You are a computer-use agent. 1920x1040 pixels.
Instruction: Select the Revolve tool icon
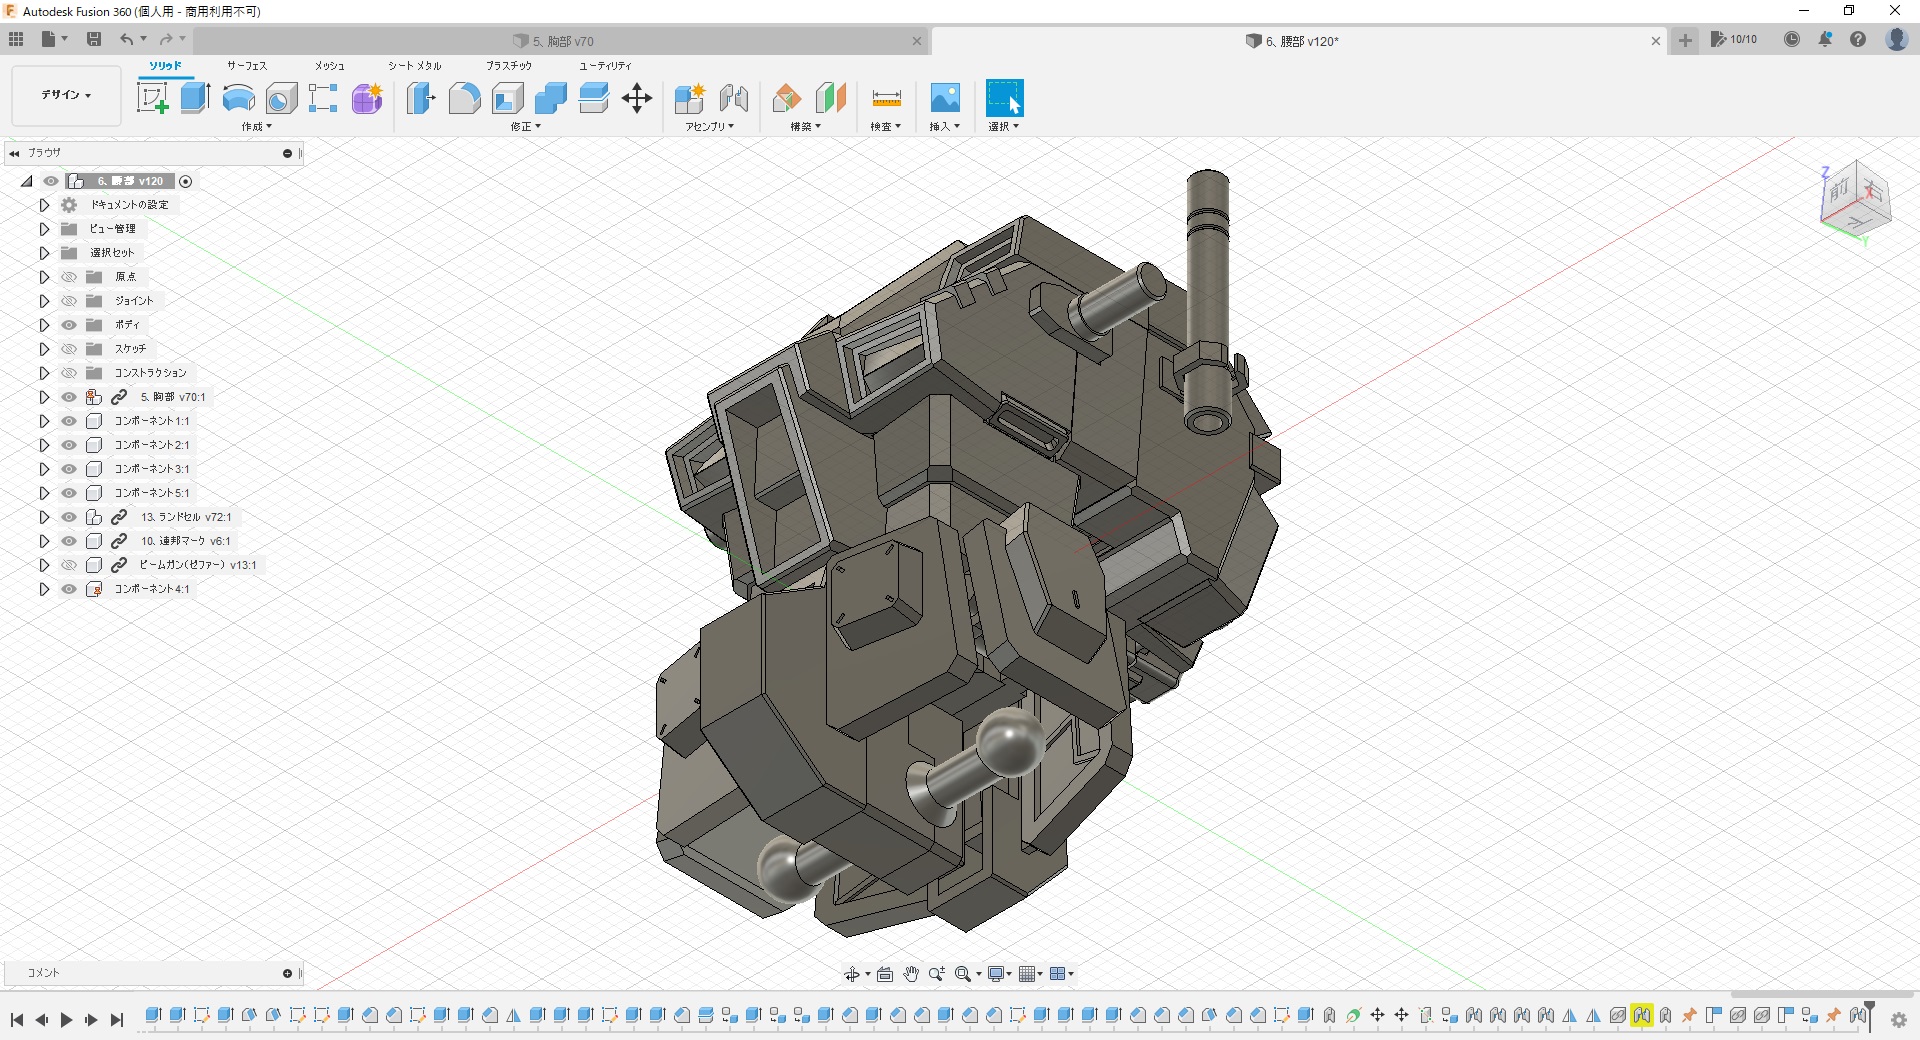[x=238, y=98]
